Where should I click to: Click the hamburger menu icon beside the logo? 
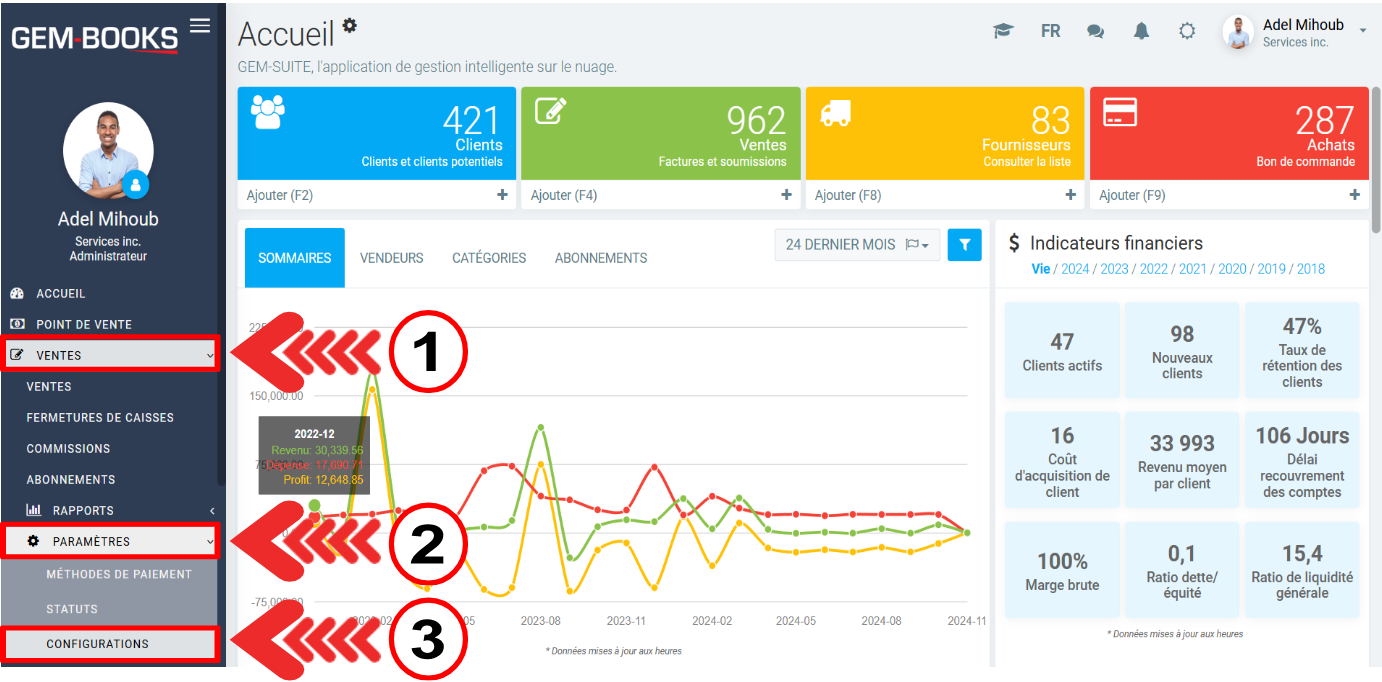pyautogui.click(x=200, y=26)
